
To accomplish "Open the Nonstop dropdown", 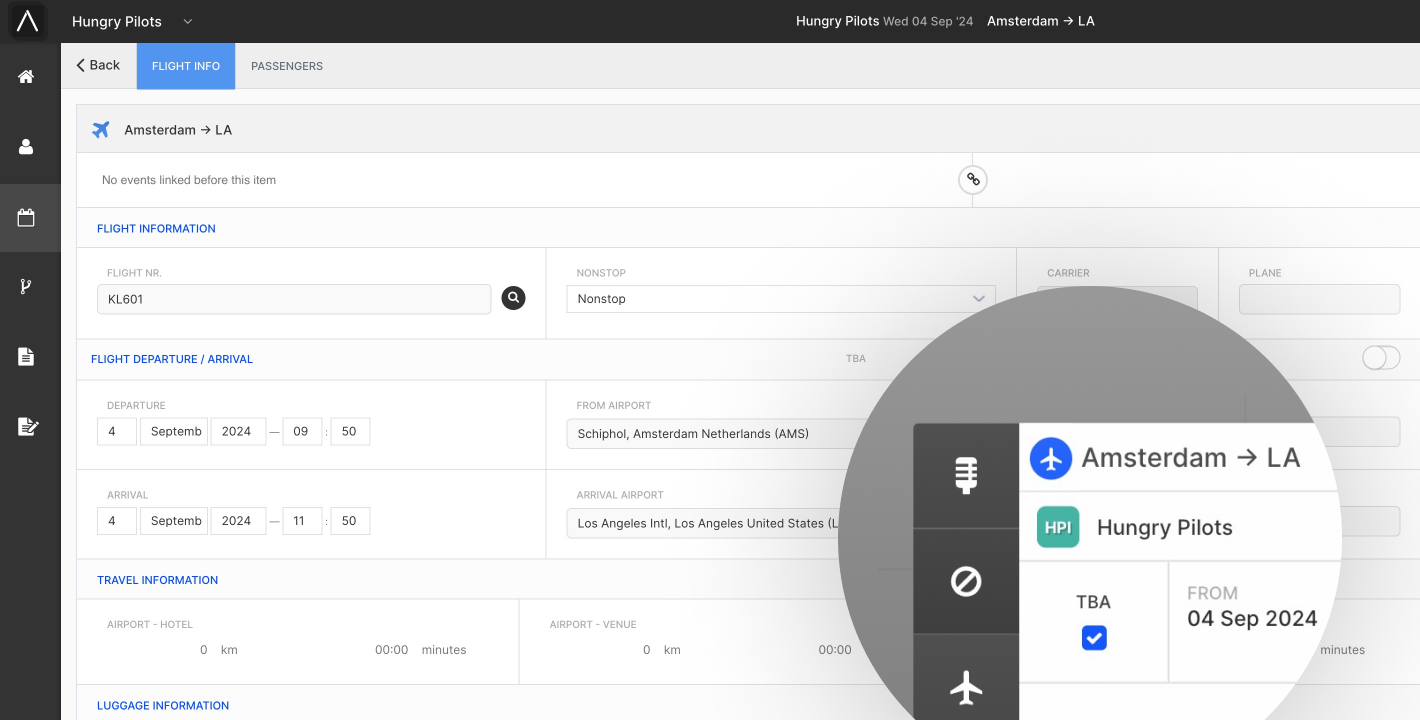I will coord(780,299).
